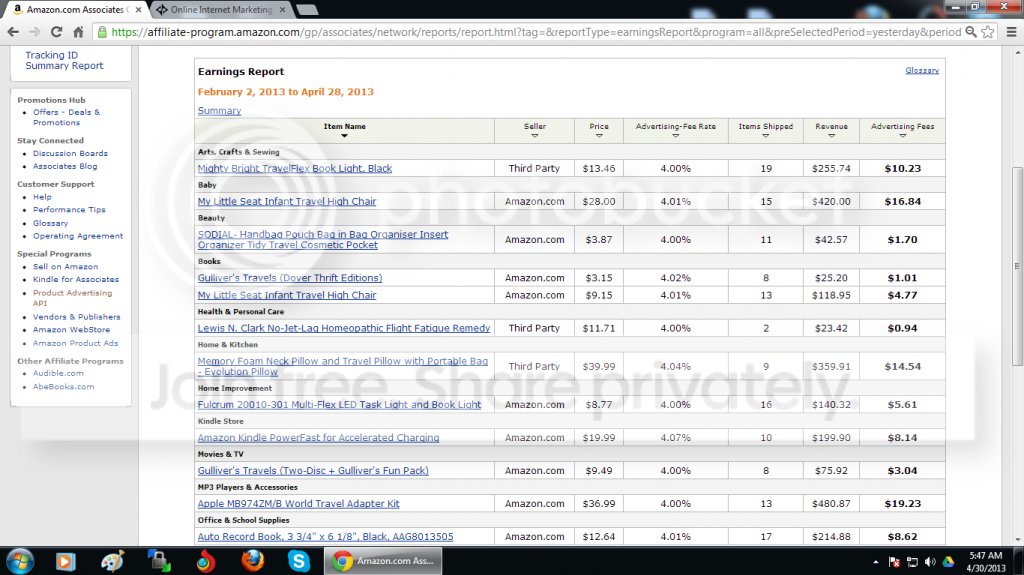The height and width of the screenshot is (575, 1024).
Task: Open the Help link under Customer Support
Action: coord(42,197)
